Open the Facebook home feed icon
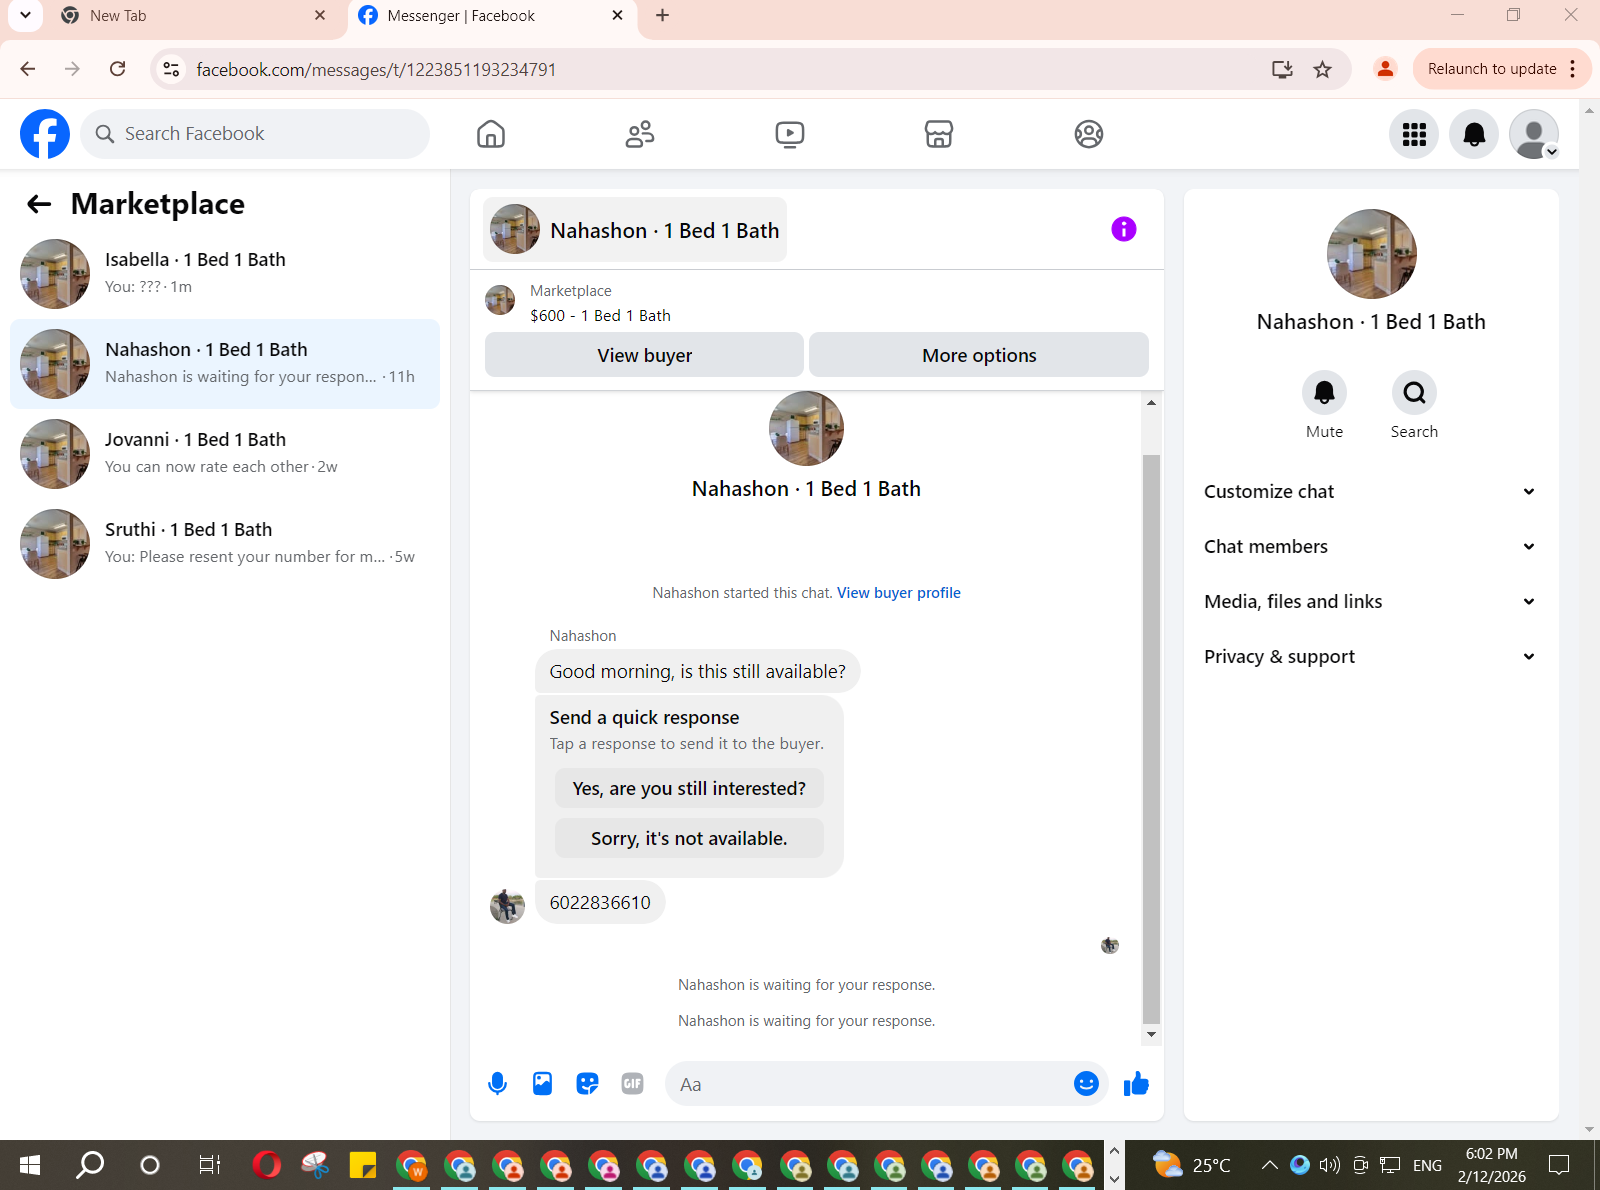Viewport: 1600px width, 1190px height. pos(491,134)
